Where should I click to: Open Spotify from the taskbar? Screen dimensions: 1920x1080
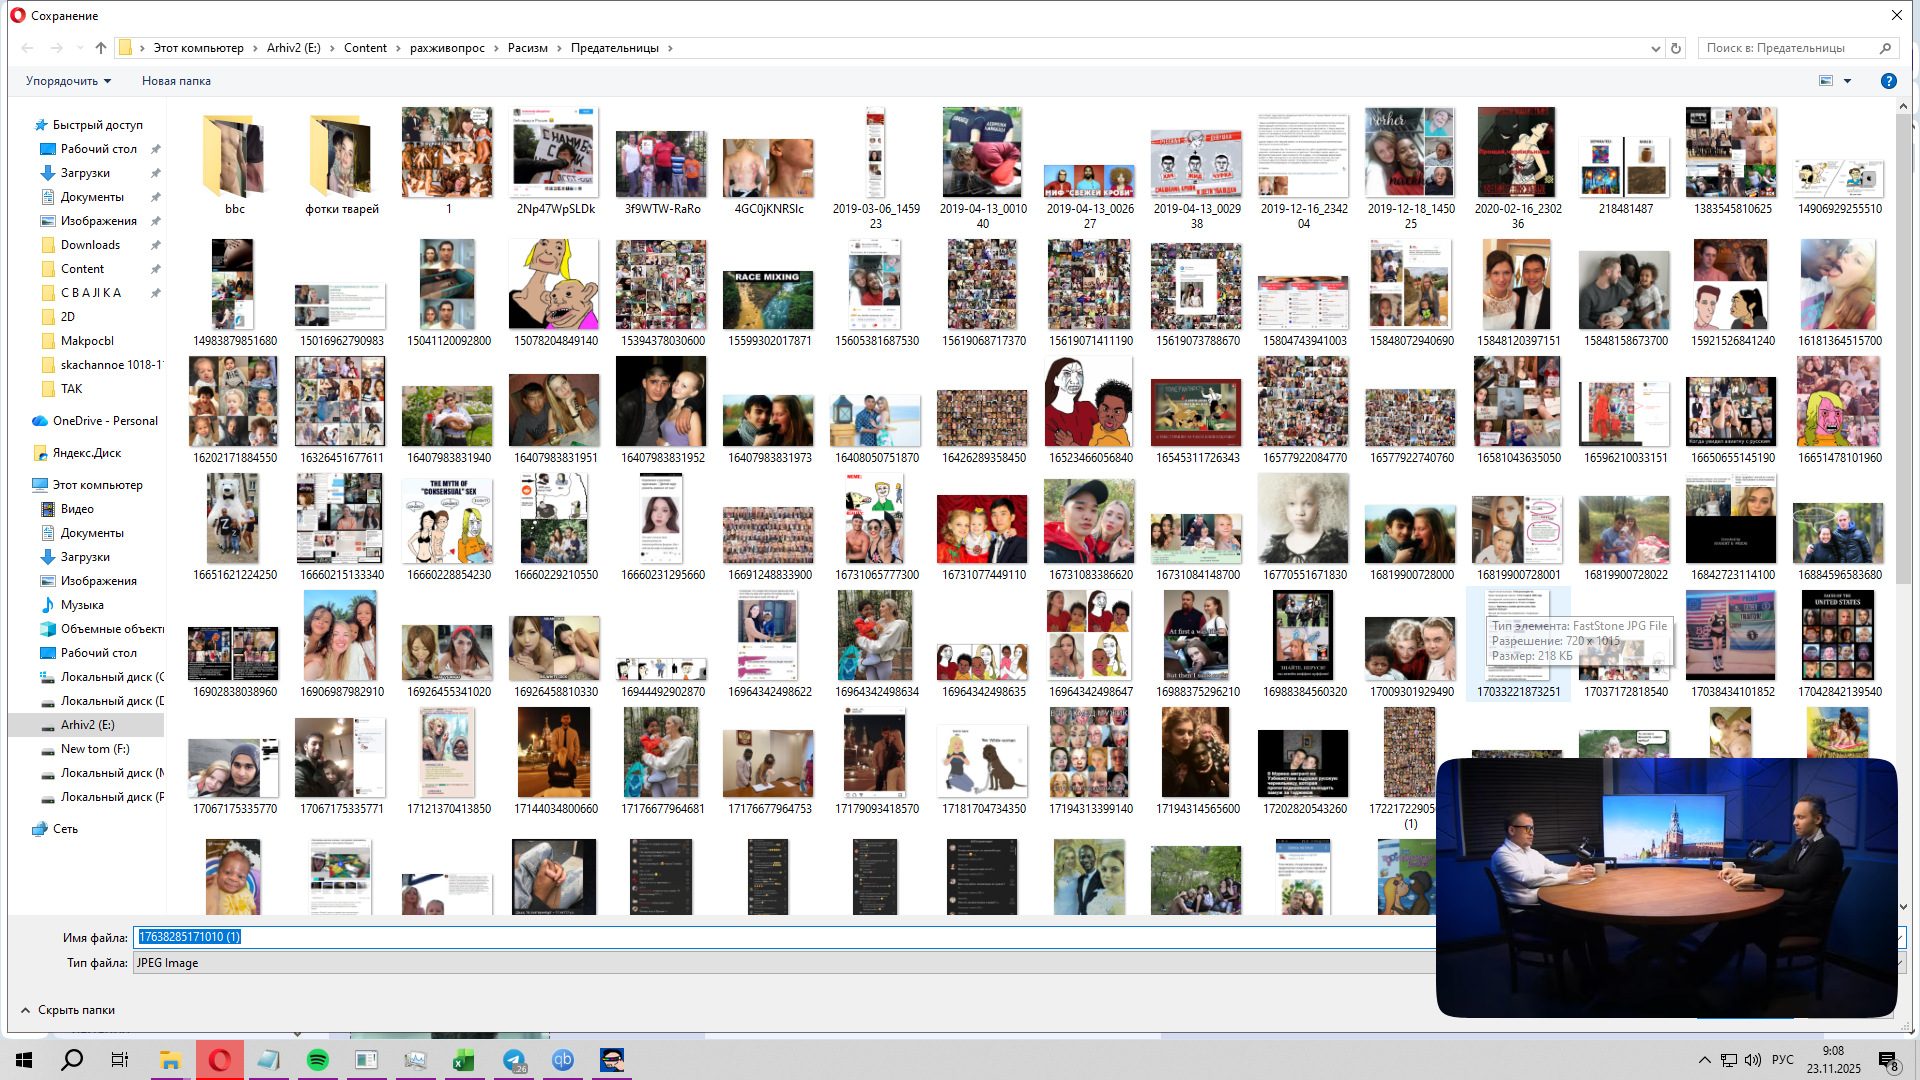[x=317, y=1060]
